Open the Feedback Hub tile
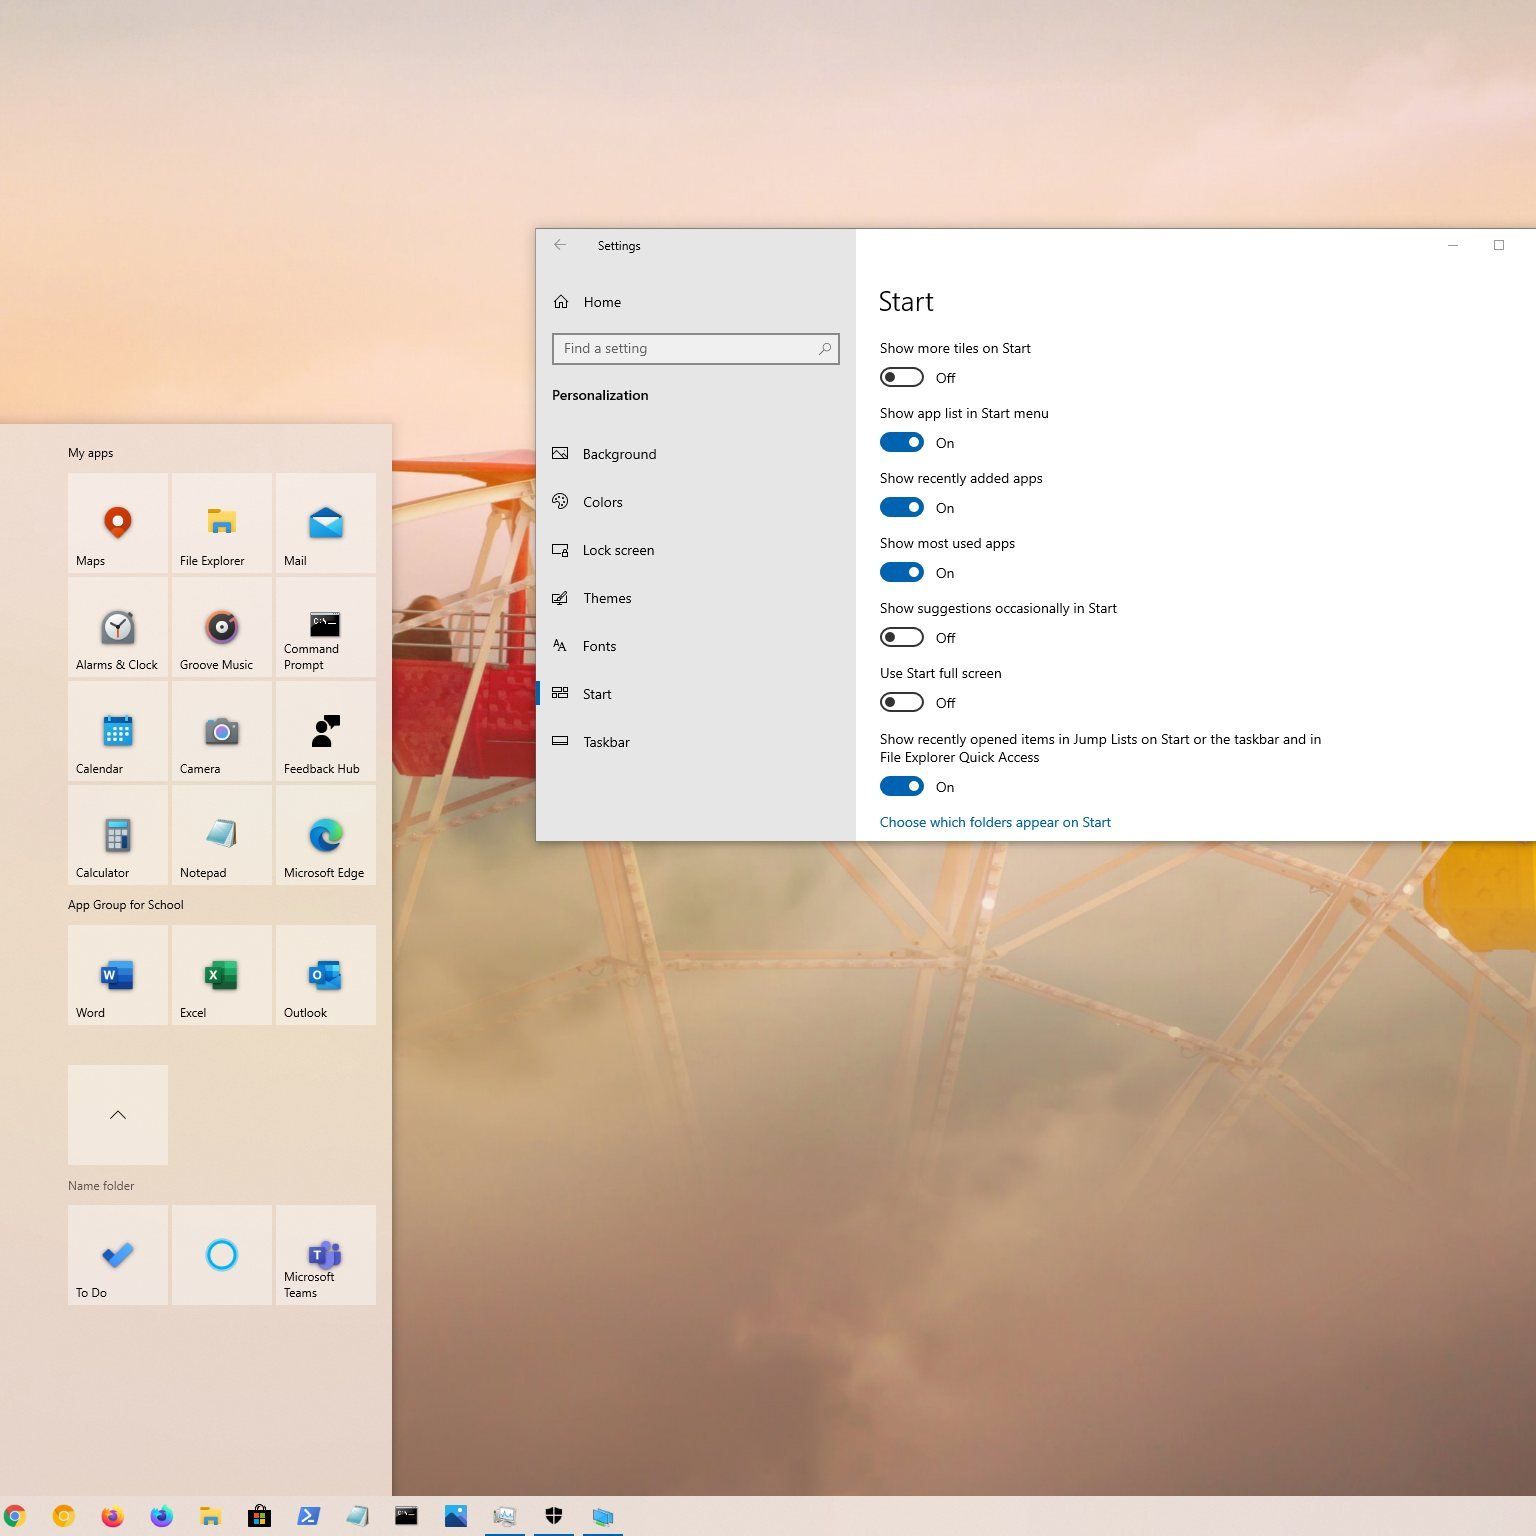The width and height of the screenshot is (1536, 1536). pos(325,731)
